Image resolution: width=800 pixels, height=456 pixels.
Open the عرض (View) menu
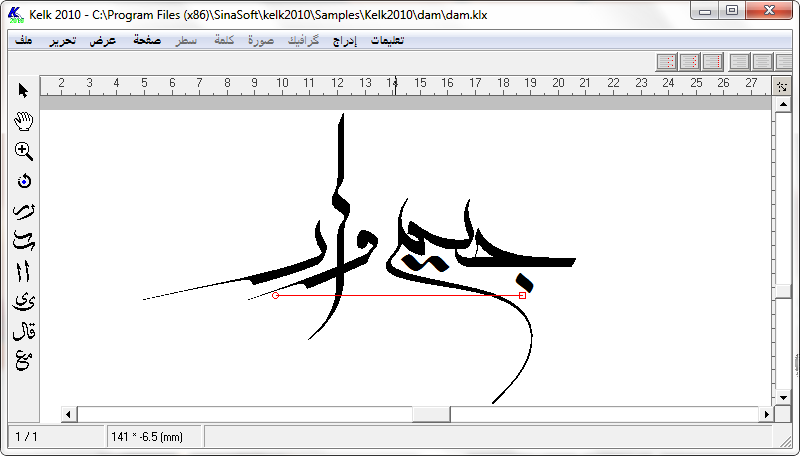(x=103, y=41)
